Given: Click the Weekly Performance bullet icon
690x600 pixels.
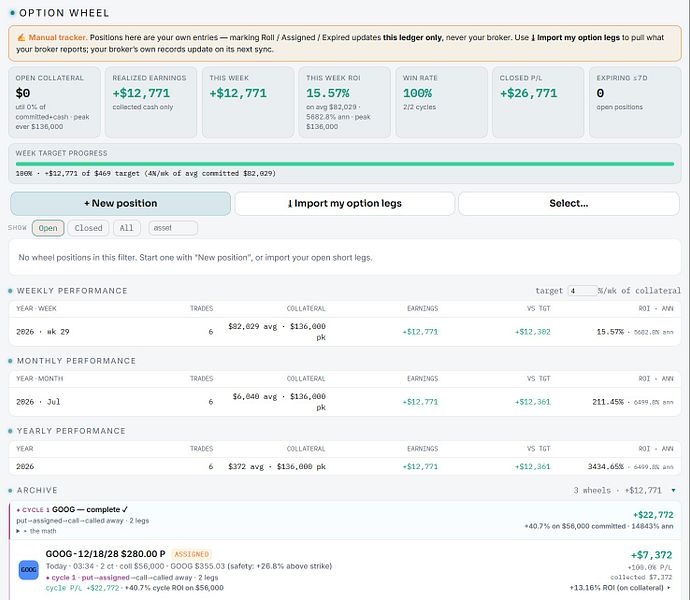Looking at the screenshot, I should (x=10, y=291).
